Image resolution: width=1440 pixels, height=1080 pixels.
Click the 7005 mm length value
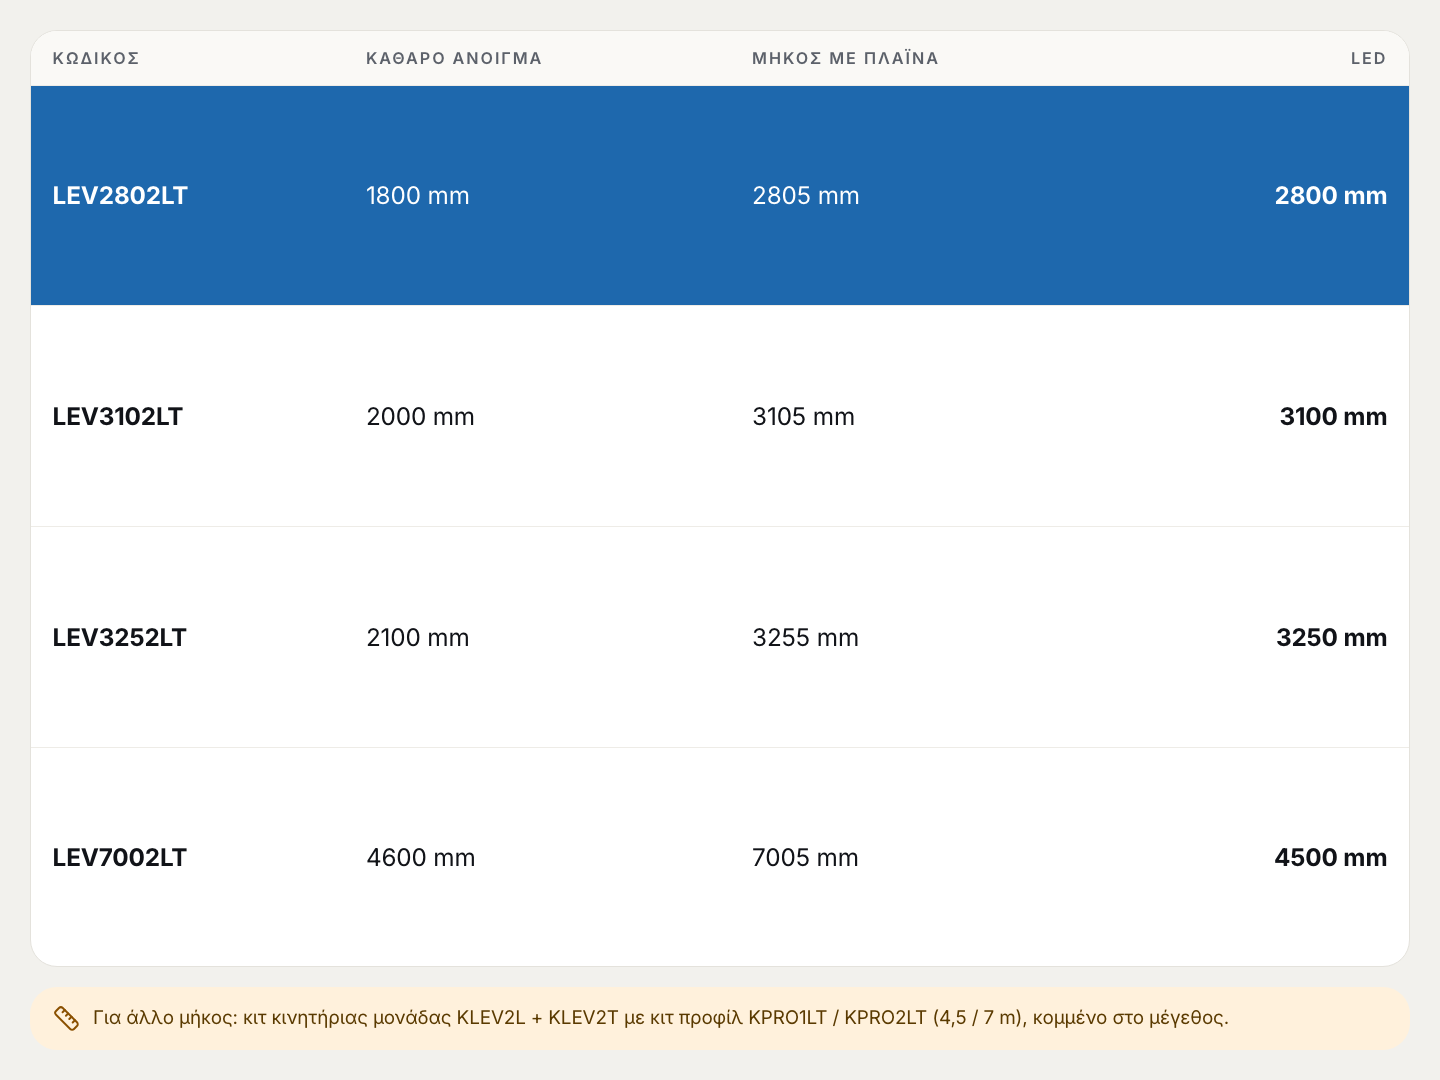805,857
